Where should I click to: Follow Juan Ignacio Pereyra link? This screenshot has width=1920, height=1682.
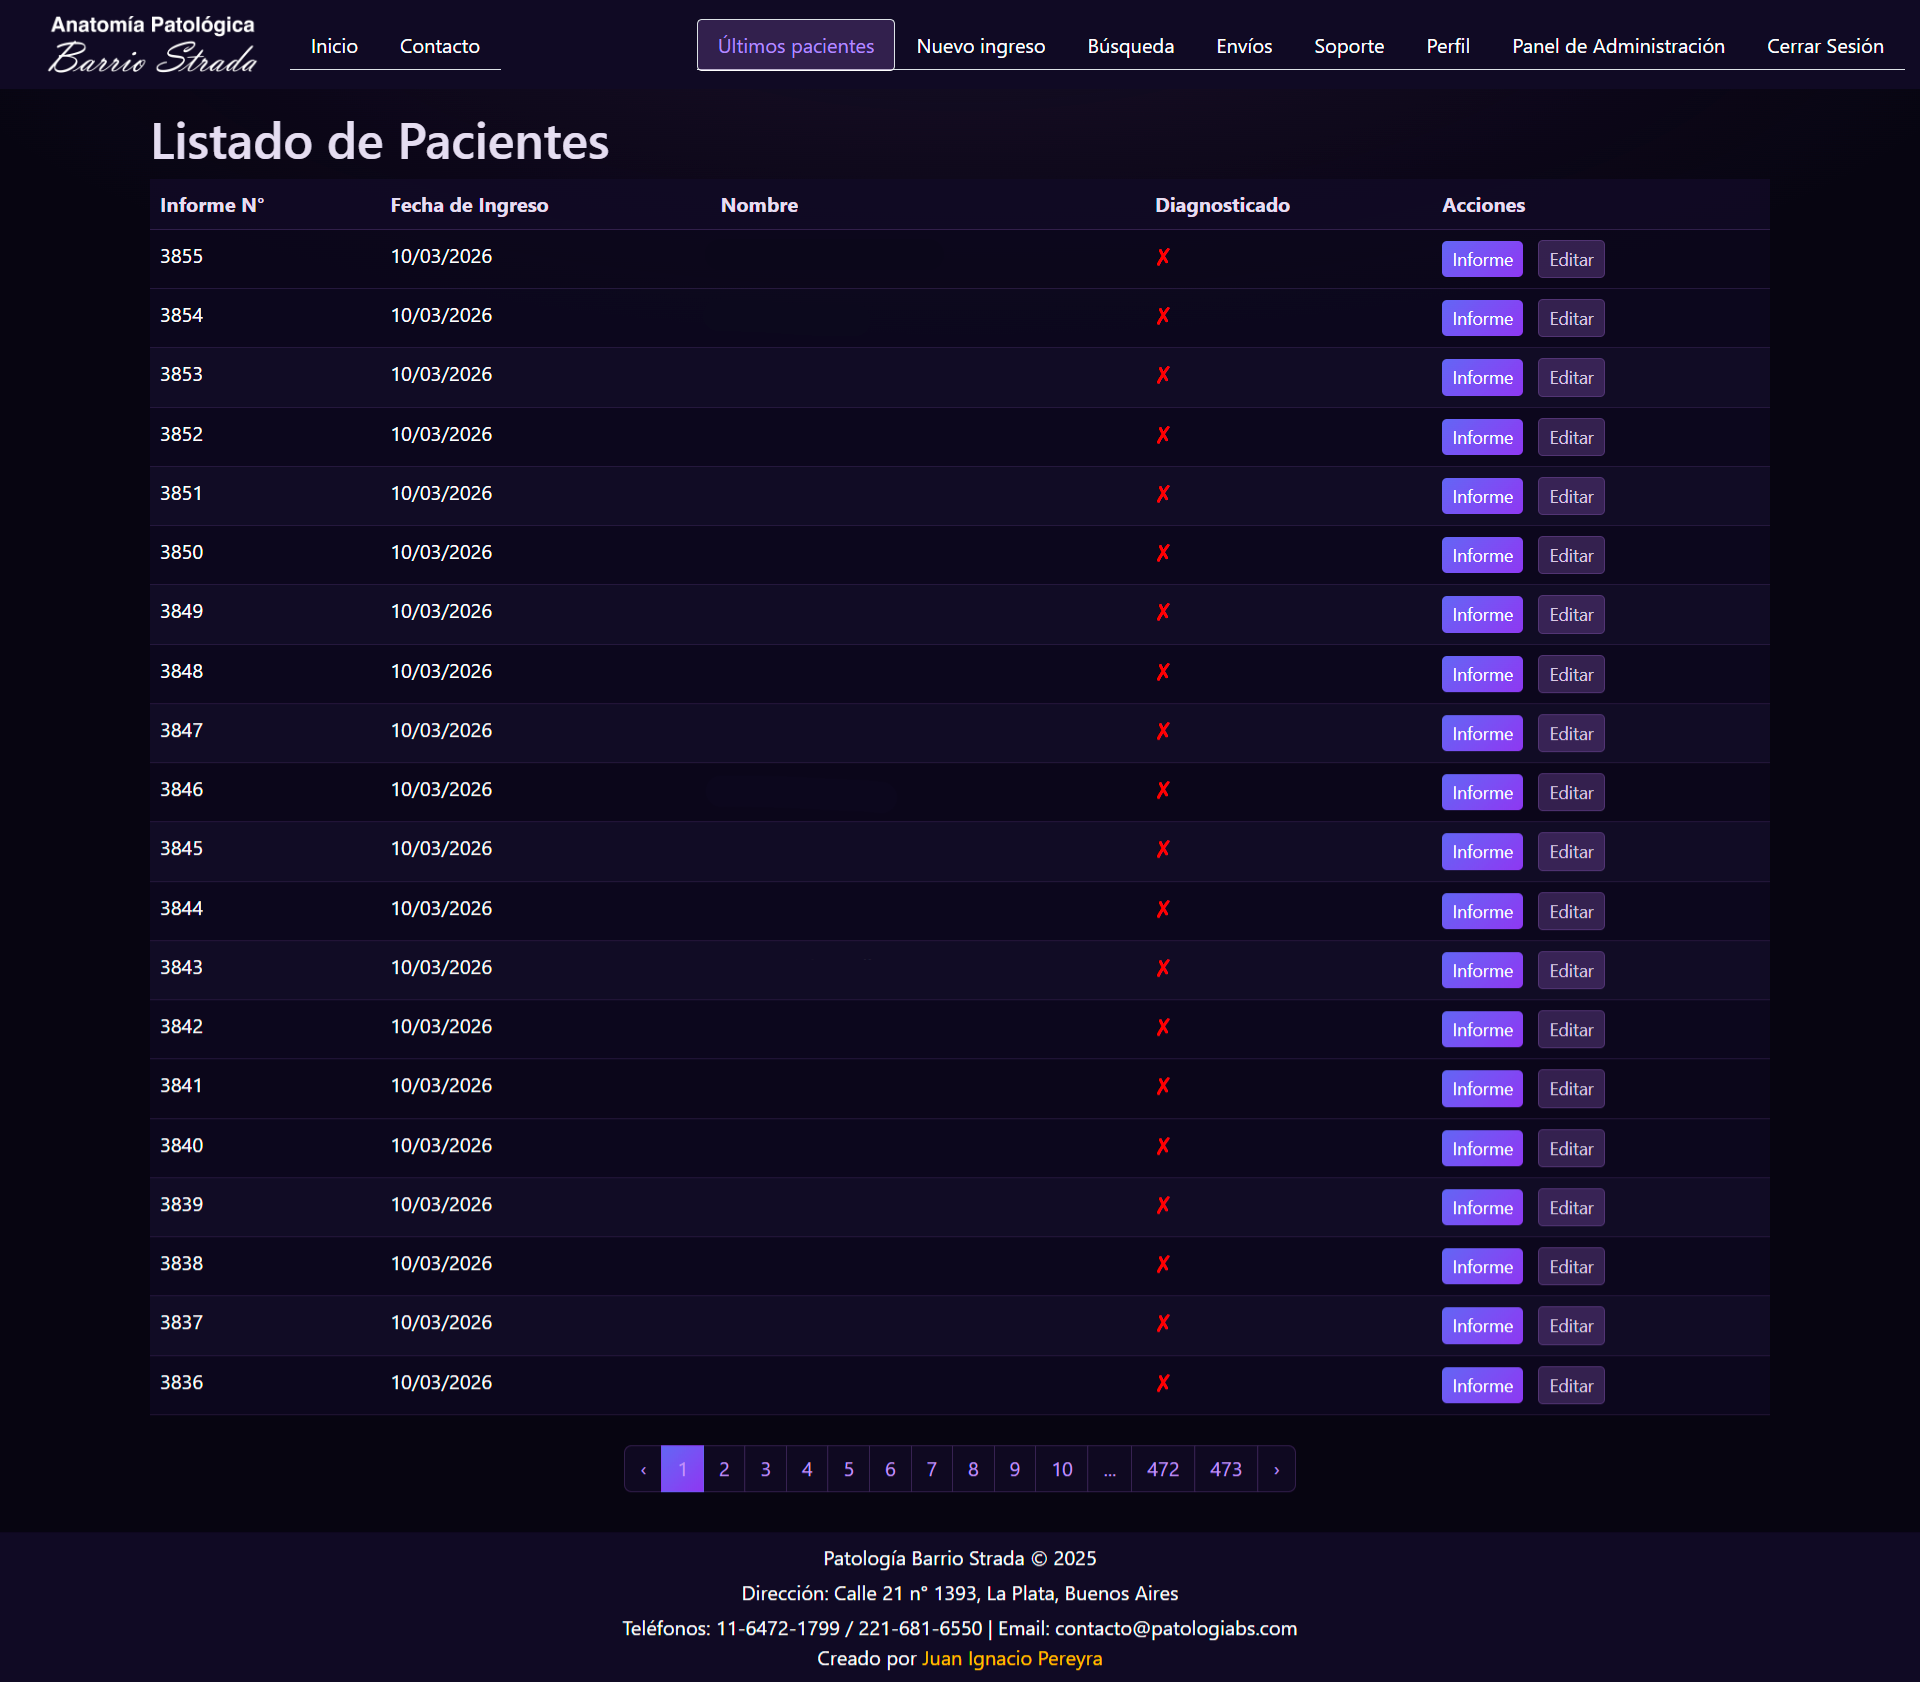pyautogui.click(x=1011, y=1658)
